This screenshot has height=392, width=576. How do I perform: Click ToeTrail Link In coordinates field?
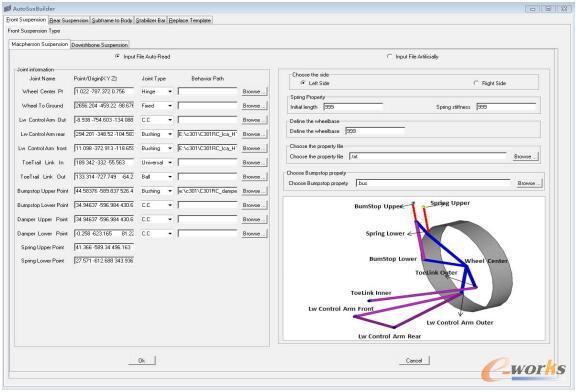(104, 162)
